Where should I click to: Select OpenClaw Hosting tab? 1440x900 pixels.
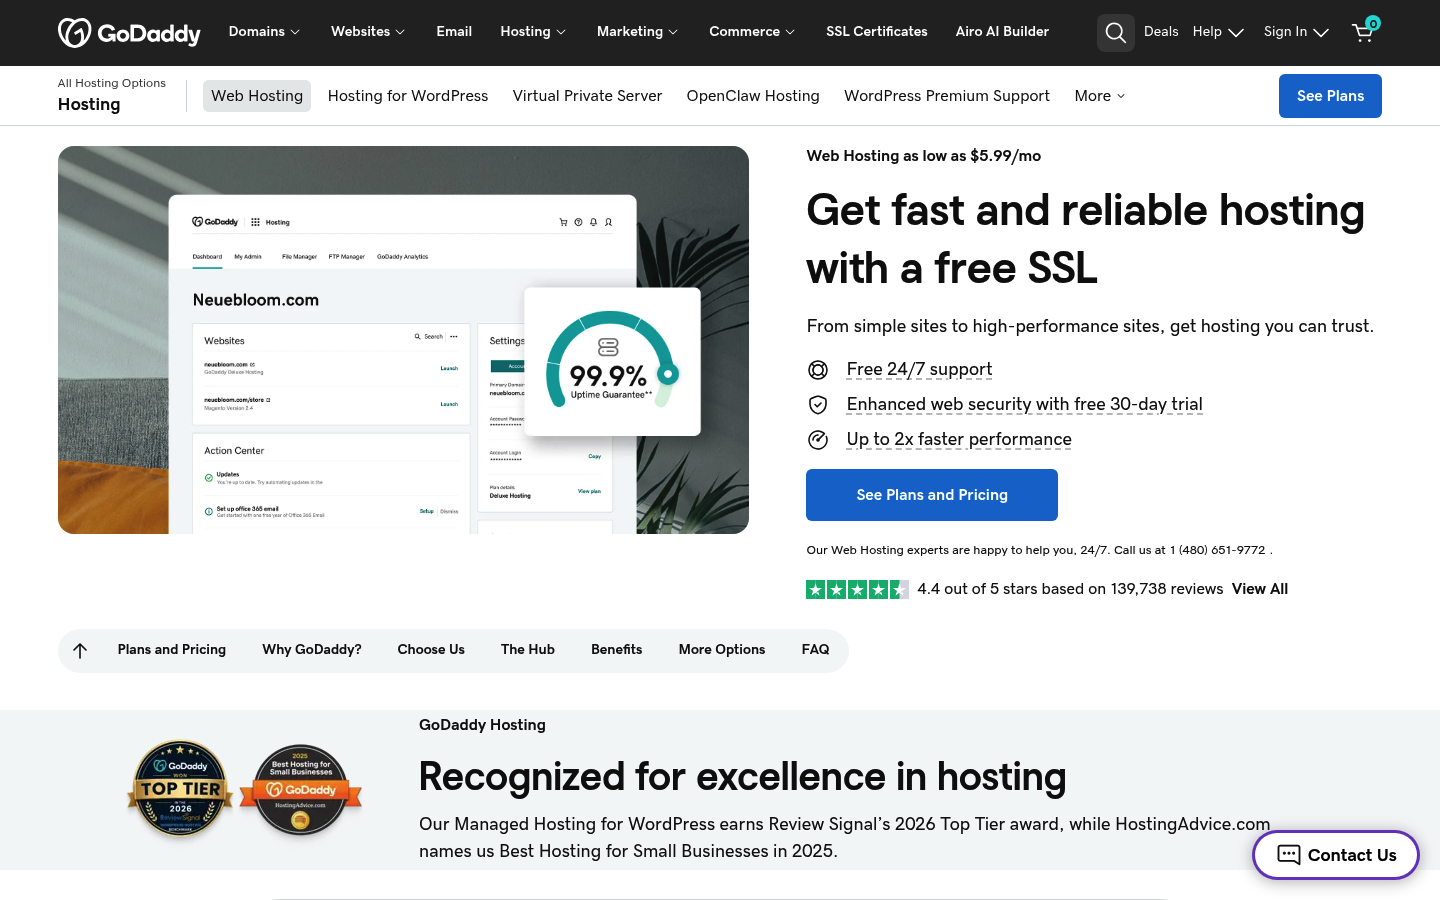click(x=753, y=96)
